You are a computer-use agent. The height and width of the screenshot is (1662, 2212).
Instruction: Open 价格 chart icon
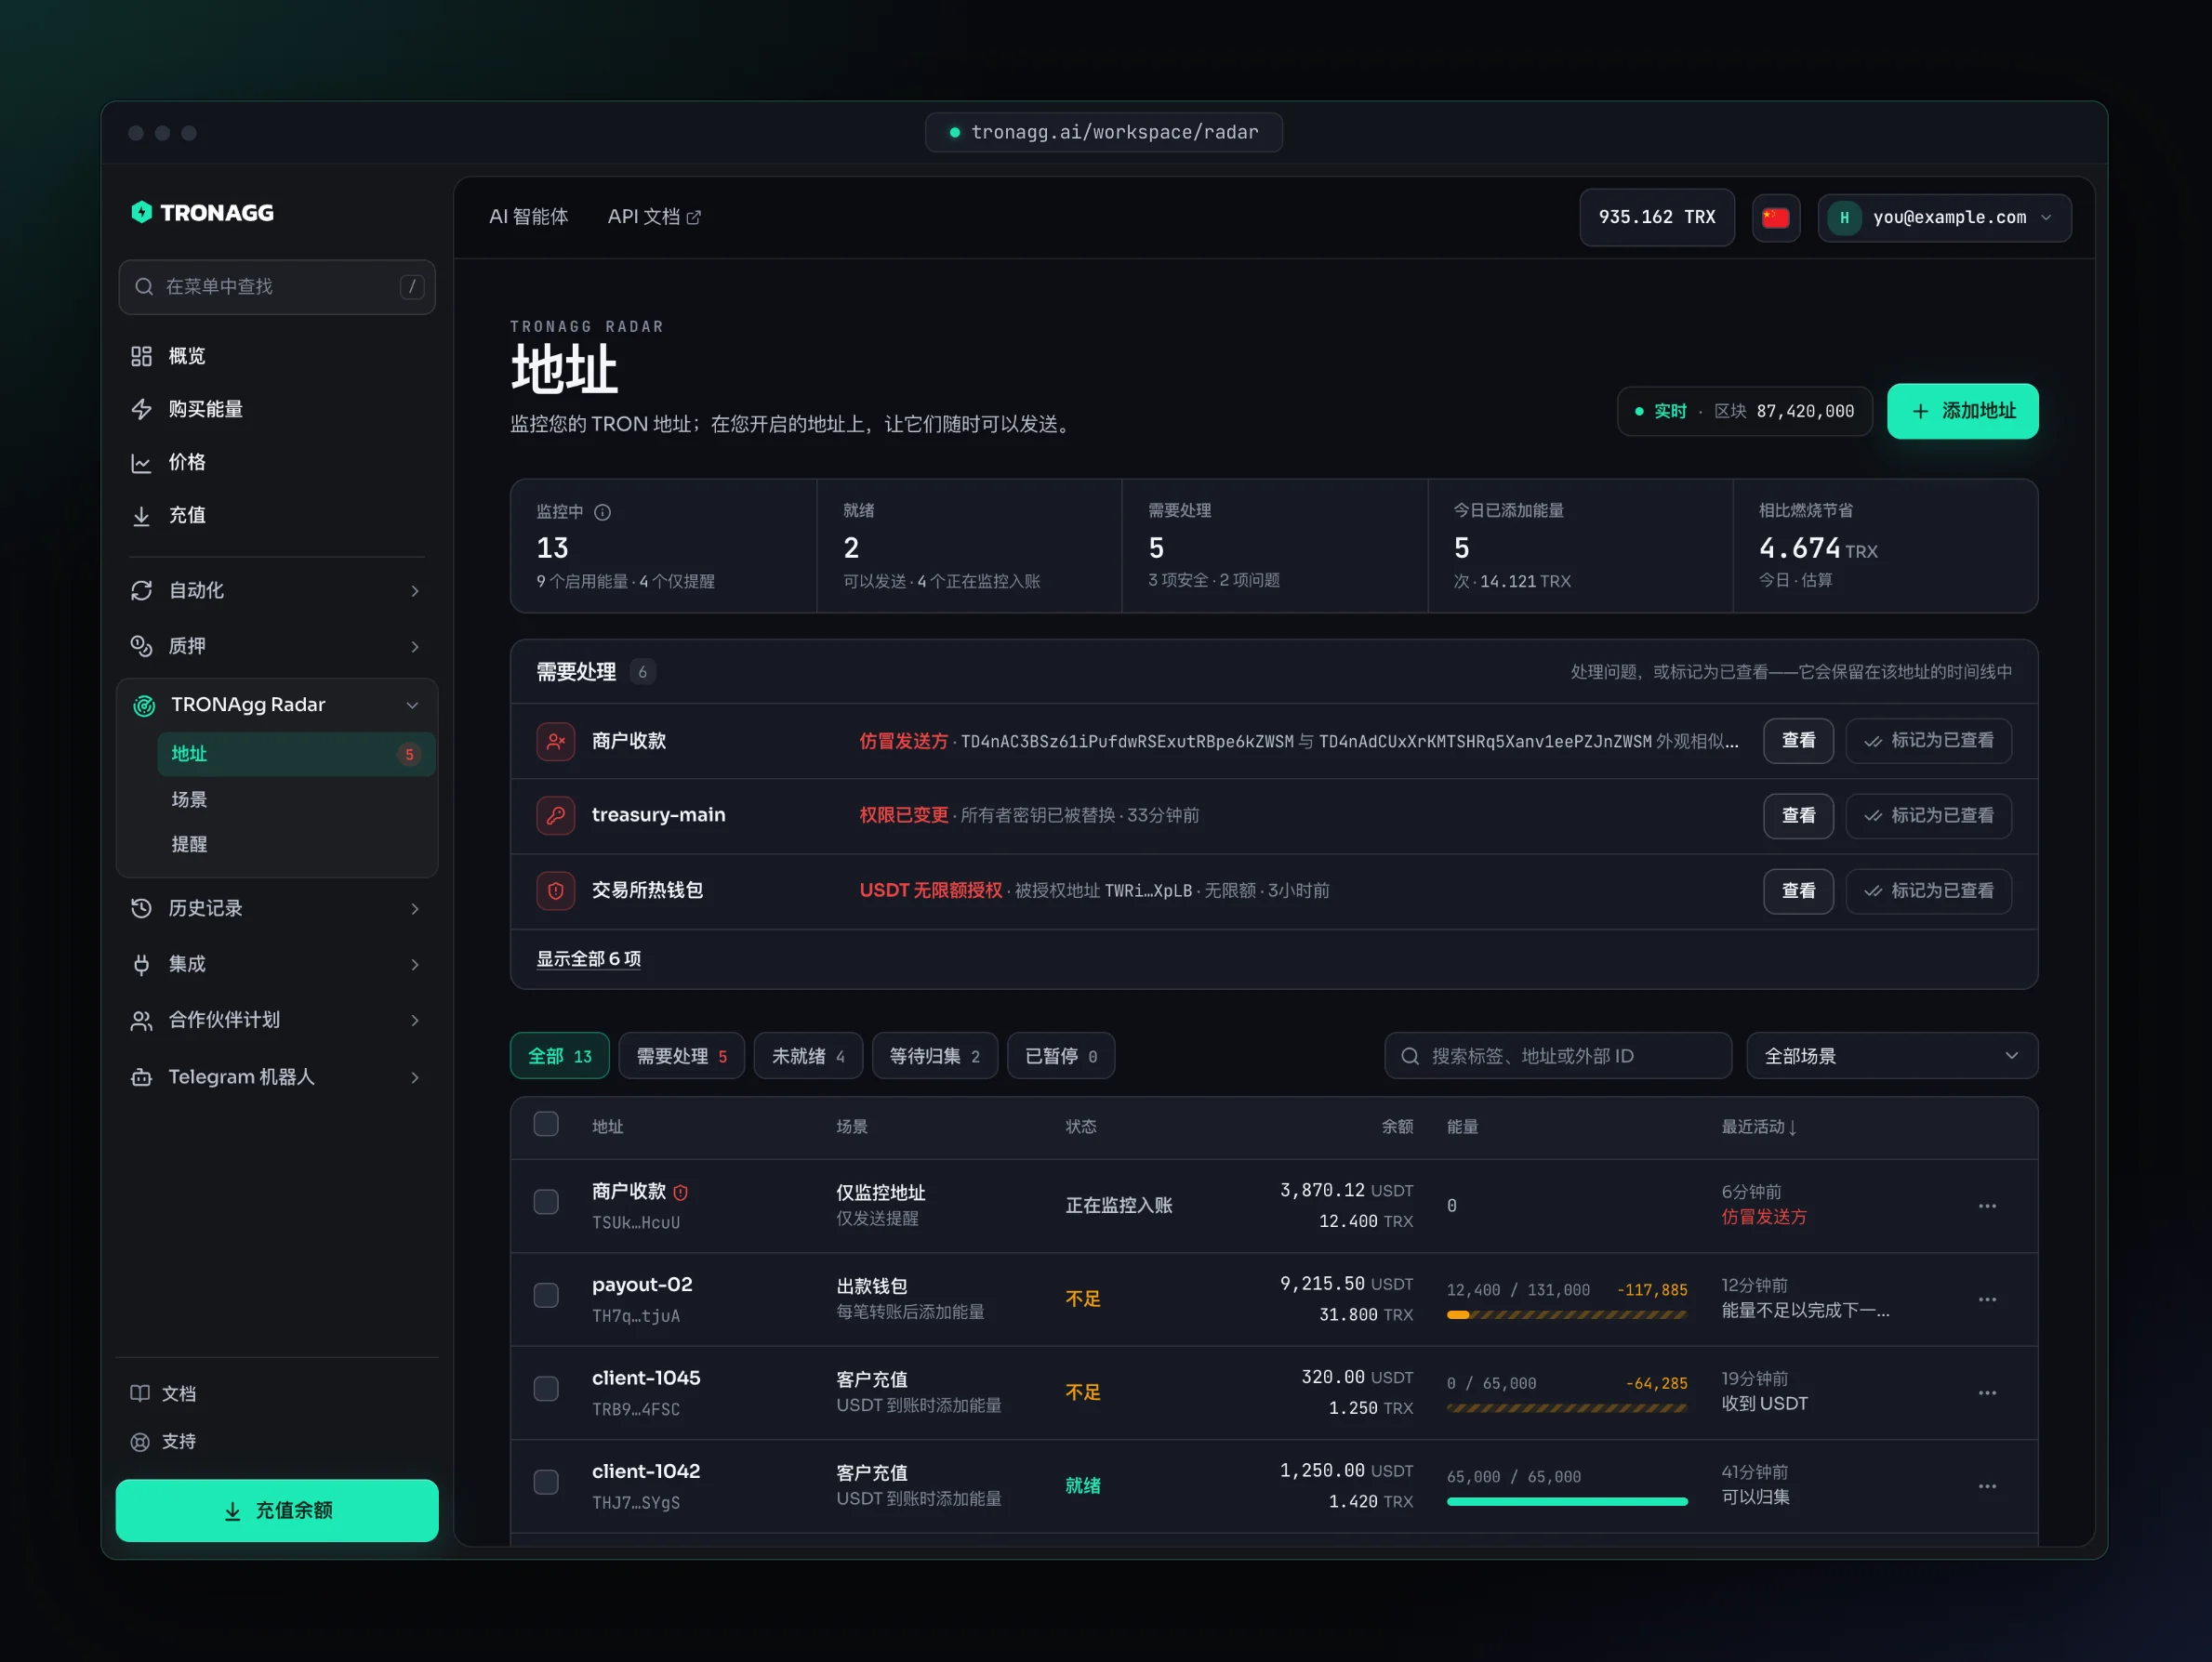[x=141, y=462]
